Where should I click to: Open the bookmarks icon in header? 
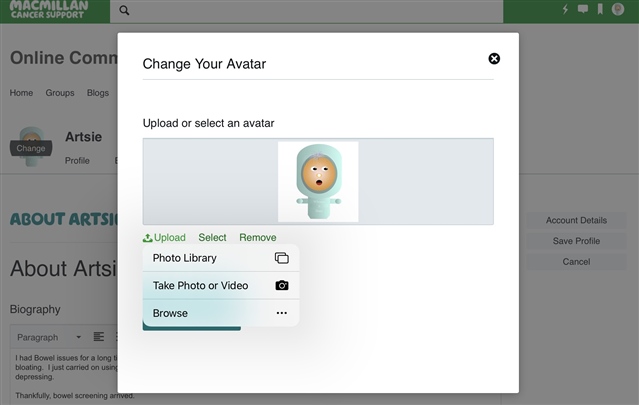(x=600, y=9)
